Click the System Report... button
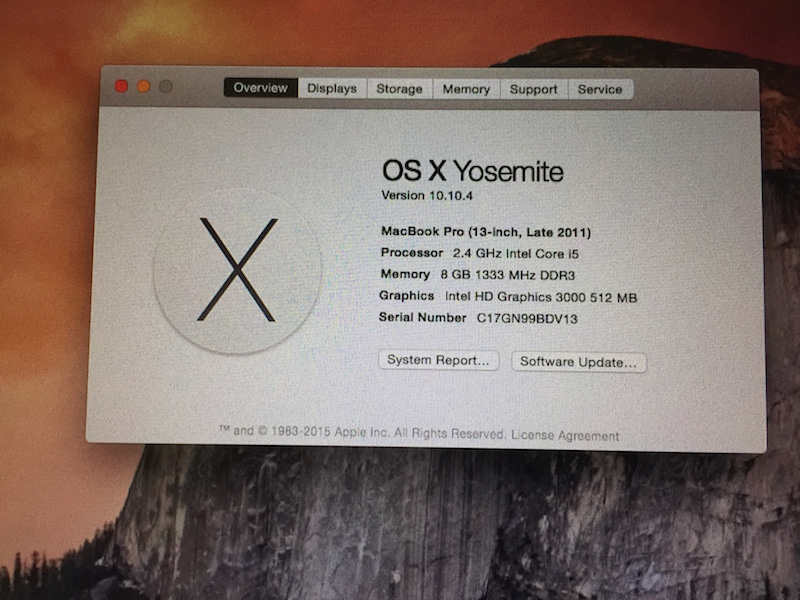Viewport: 800px width, 600px height. [x=438, y=360]
